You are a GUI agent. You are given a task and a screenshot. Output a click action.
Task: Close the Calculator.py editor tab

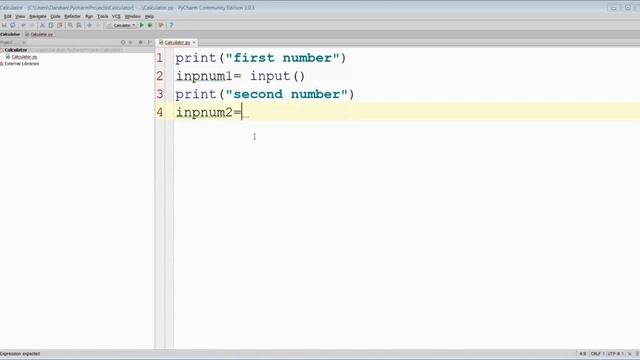pos(194,42)
